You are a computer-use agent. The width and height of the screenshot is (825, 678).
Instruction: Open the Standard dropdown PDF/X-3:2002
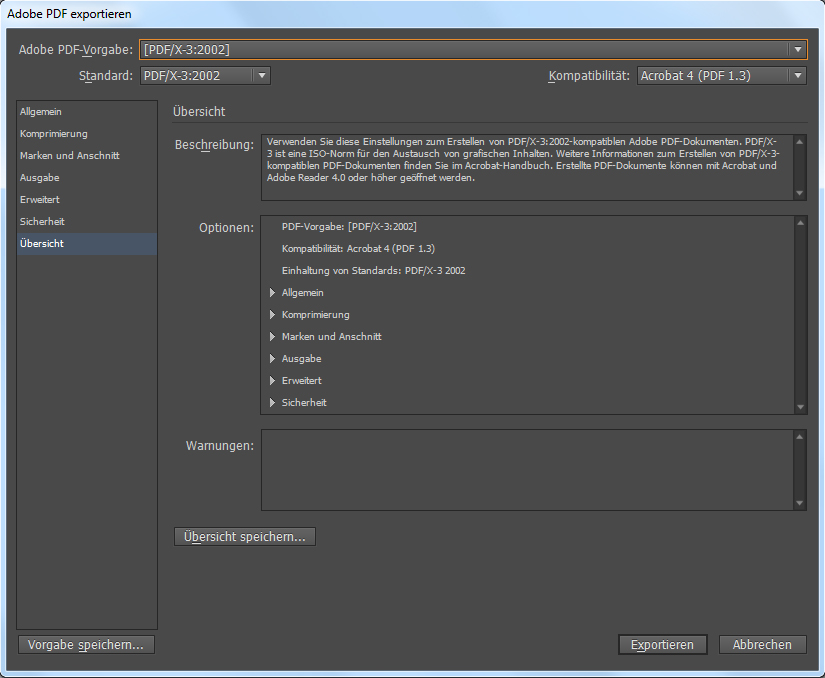pos(205,75)
